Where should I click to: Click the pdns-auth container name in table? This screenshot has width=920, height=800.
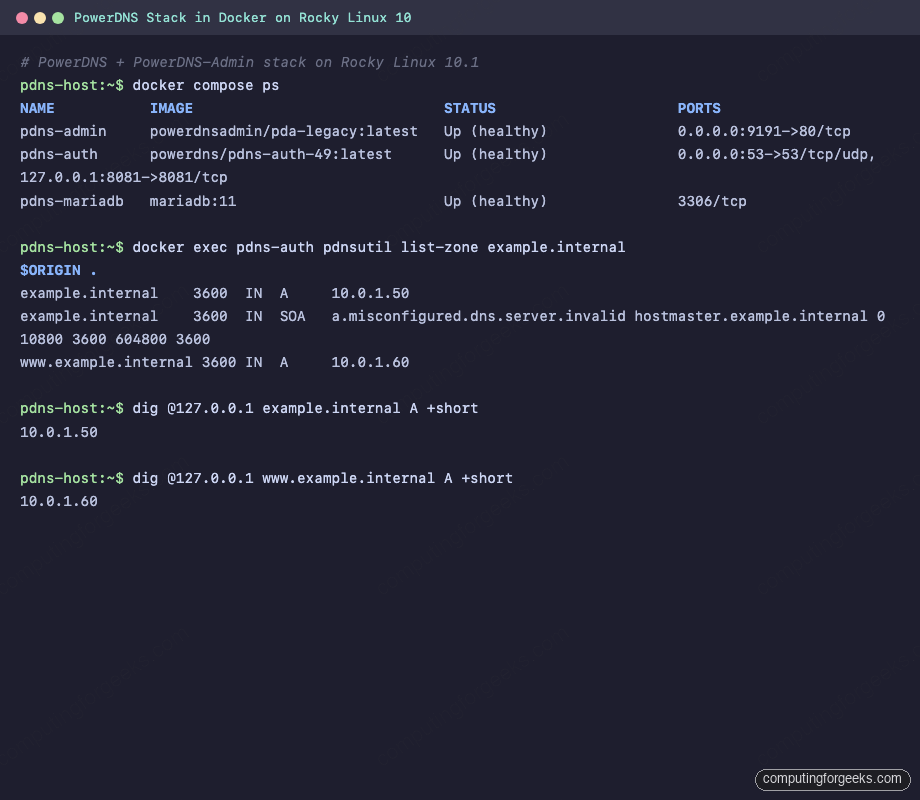59,154
